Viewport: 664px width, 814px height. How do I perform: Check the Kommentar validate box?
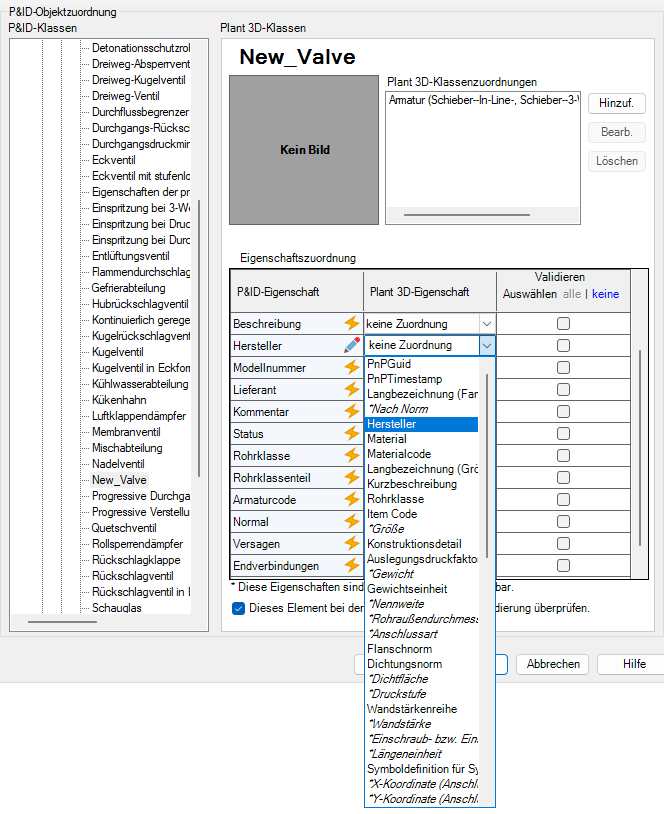point(563,412)
